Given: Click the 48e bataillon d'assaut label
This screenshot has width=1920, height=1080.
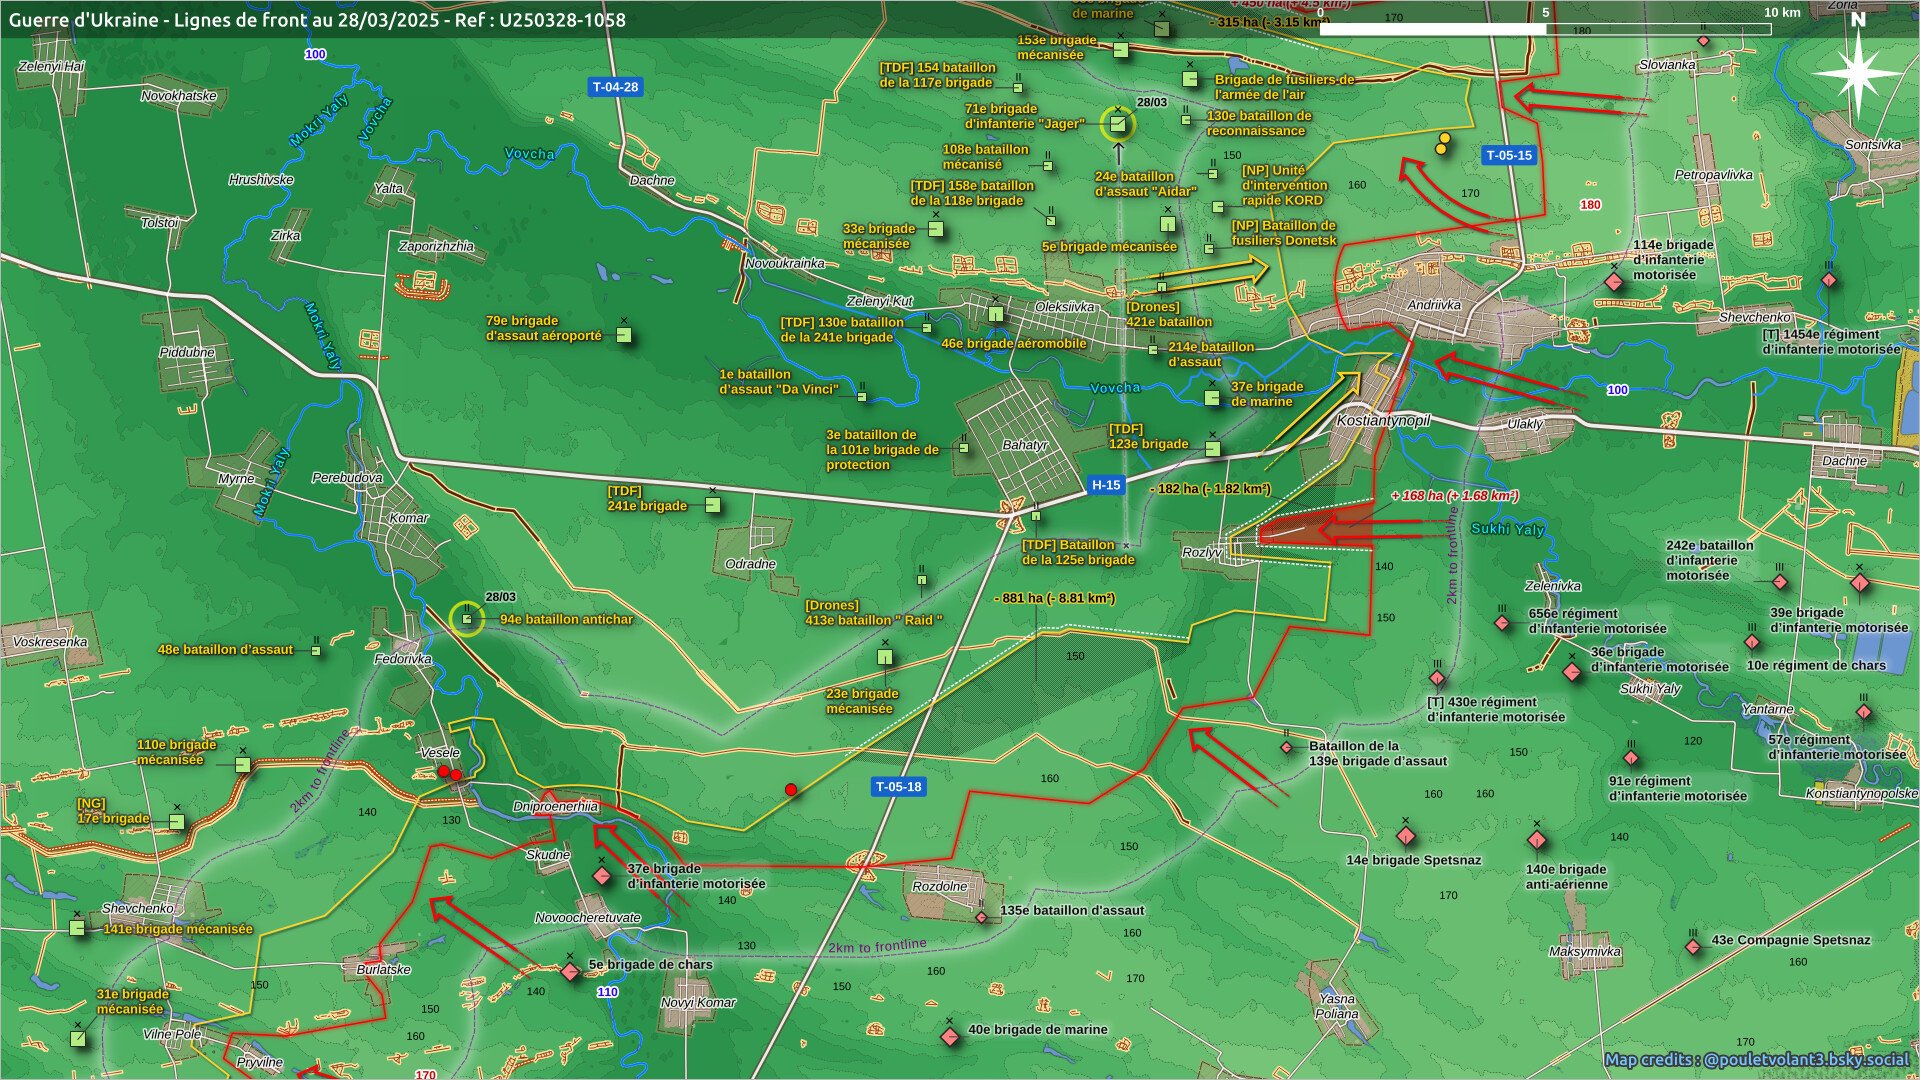Looking at the screenshot, I should point(225,649).
